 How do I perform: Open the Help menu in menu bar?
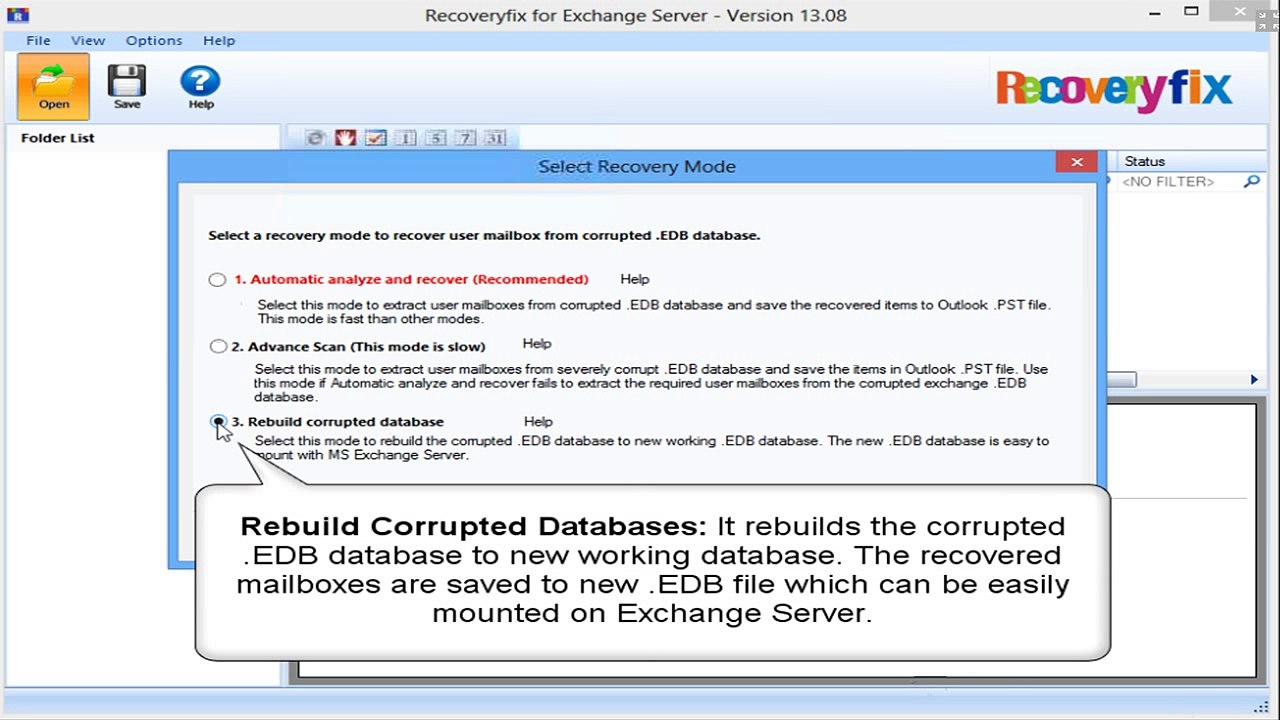[219, 41]
